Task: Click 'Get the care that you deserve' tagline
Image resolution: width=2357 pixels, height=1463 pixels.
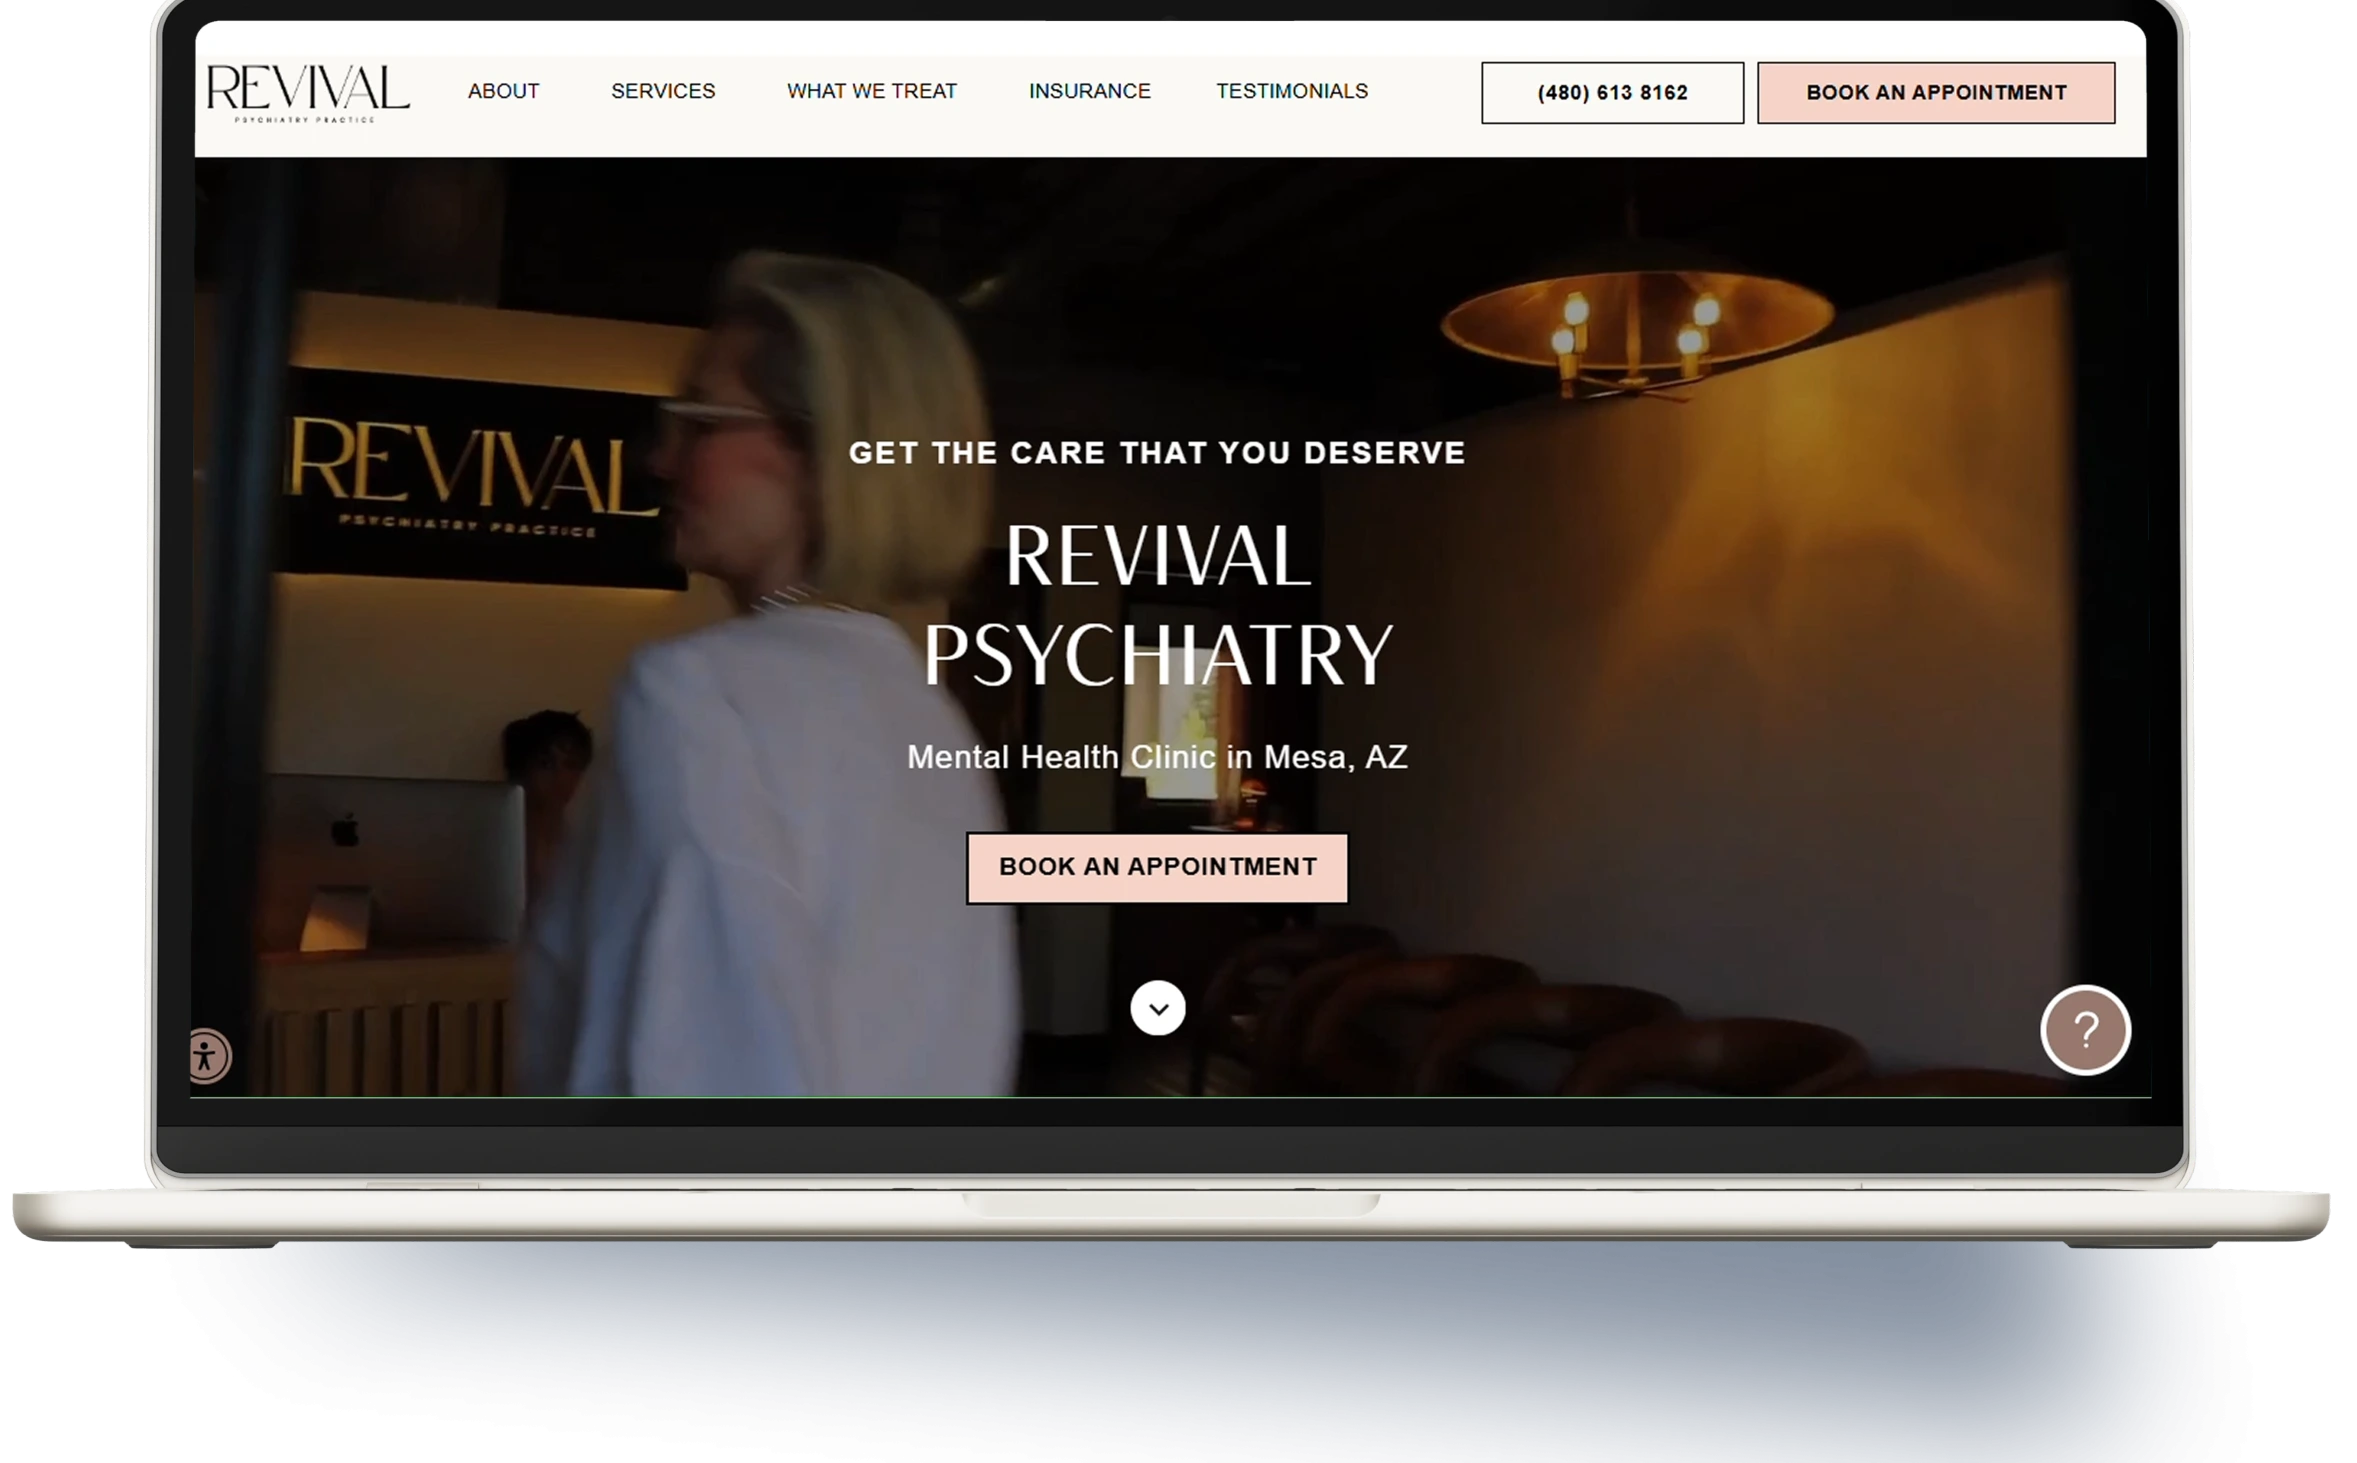Action: click(x=1157, y=453)
